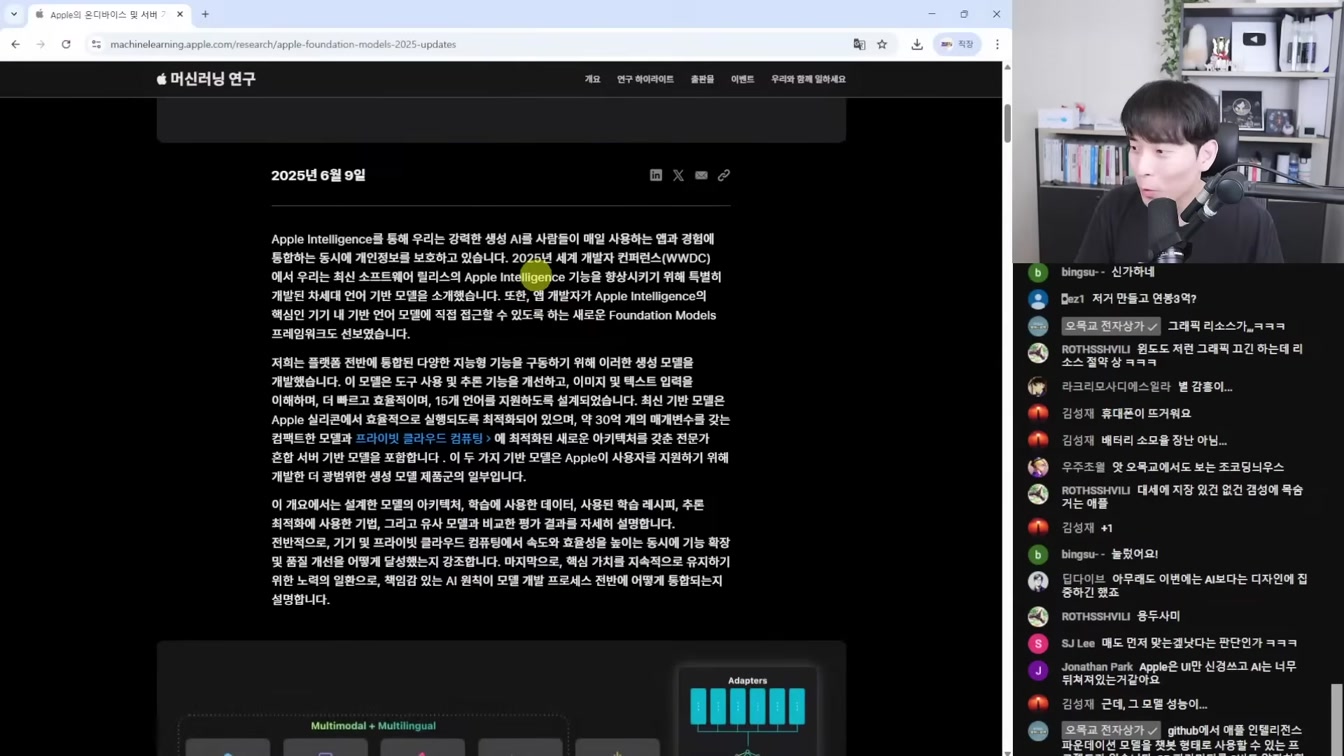
Task: Click chat username 딥다이브
Action: [x=1083, y=579]
